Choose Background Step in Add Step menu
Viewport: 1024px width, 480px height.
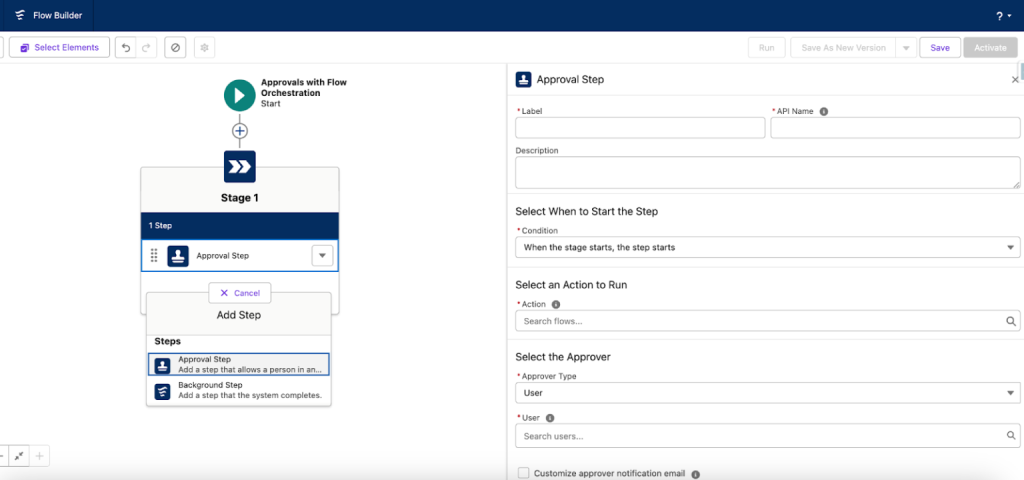(239, 391)
